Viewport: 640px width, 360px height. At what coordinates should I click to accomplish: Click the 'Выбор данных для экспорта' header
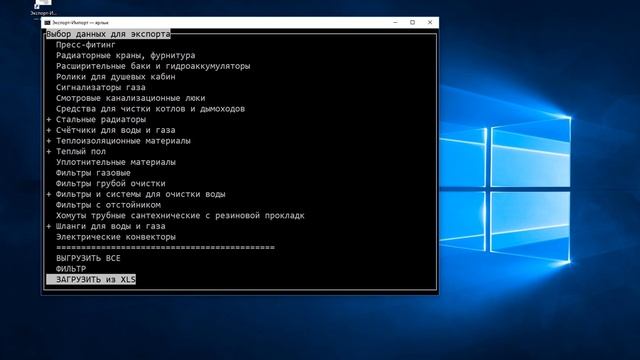tap(108, 34)
